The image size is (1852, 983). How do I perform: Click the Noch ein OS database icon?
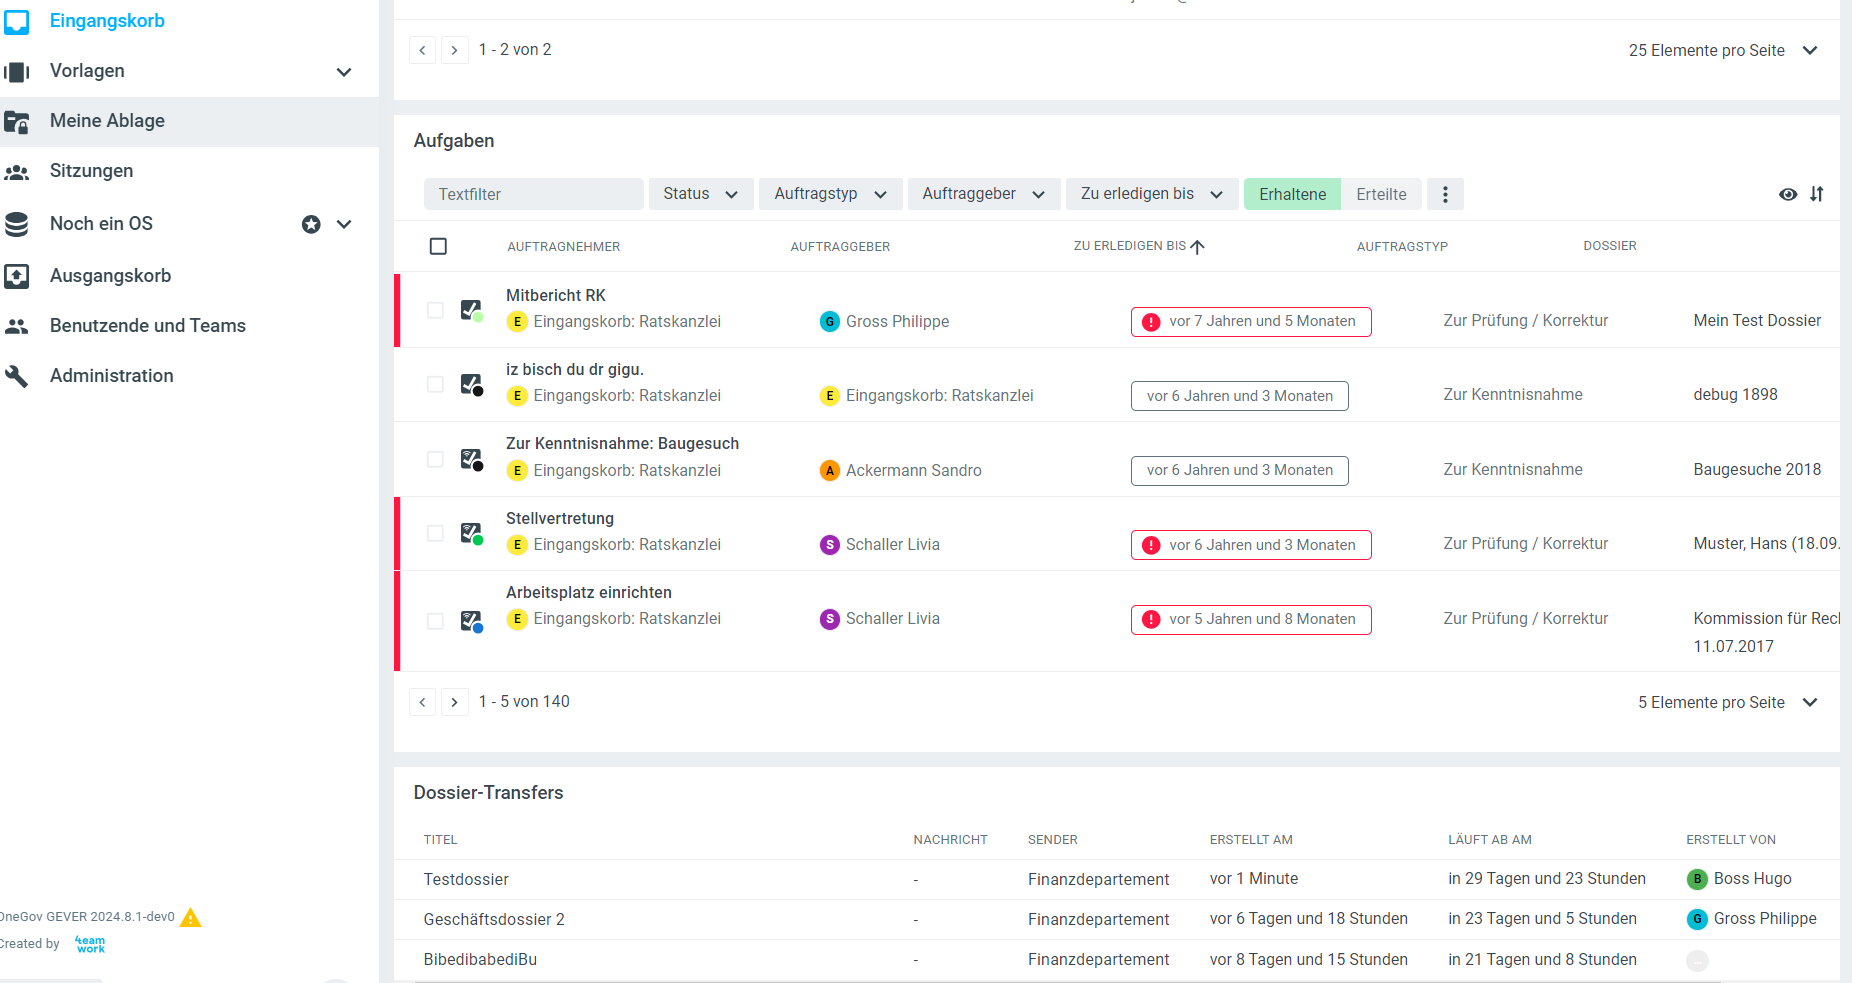[x=17, y=224]
